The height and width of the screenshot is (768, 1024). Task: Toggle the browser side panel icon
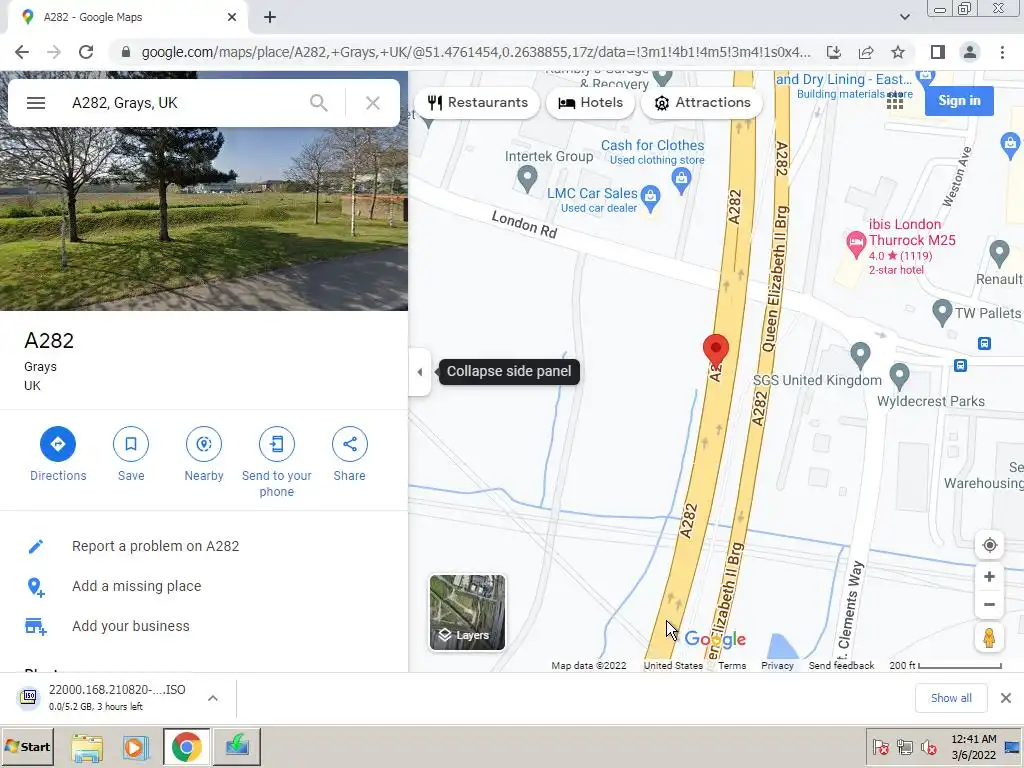tap(938, 52)
